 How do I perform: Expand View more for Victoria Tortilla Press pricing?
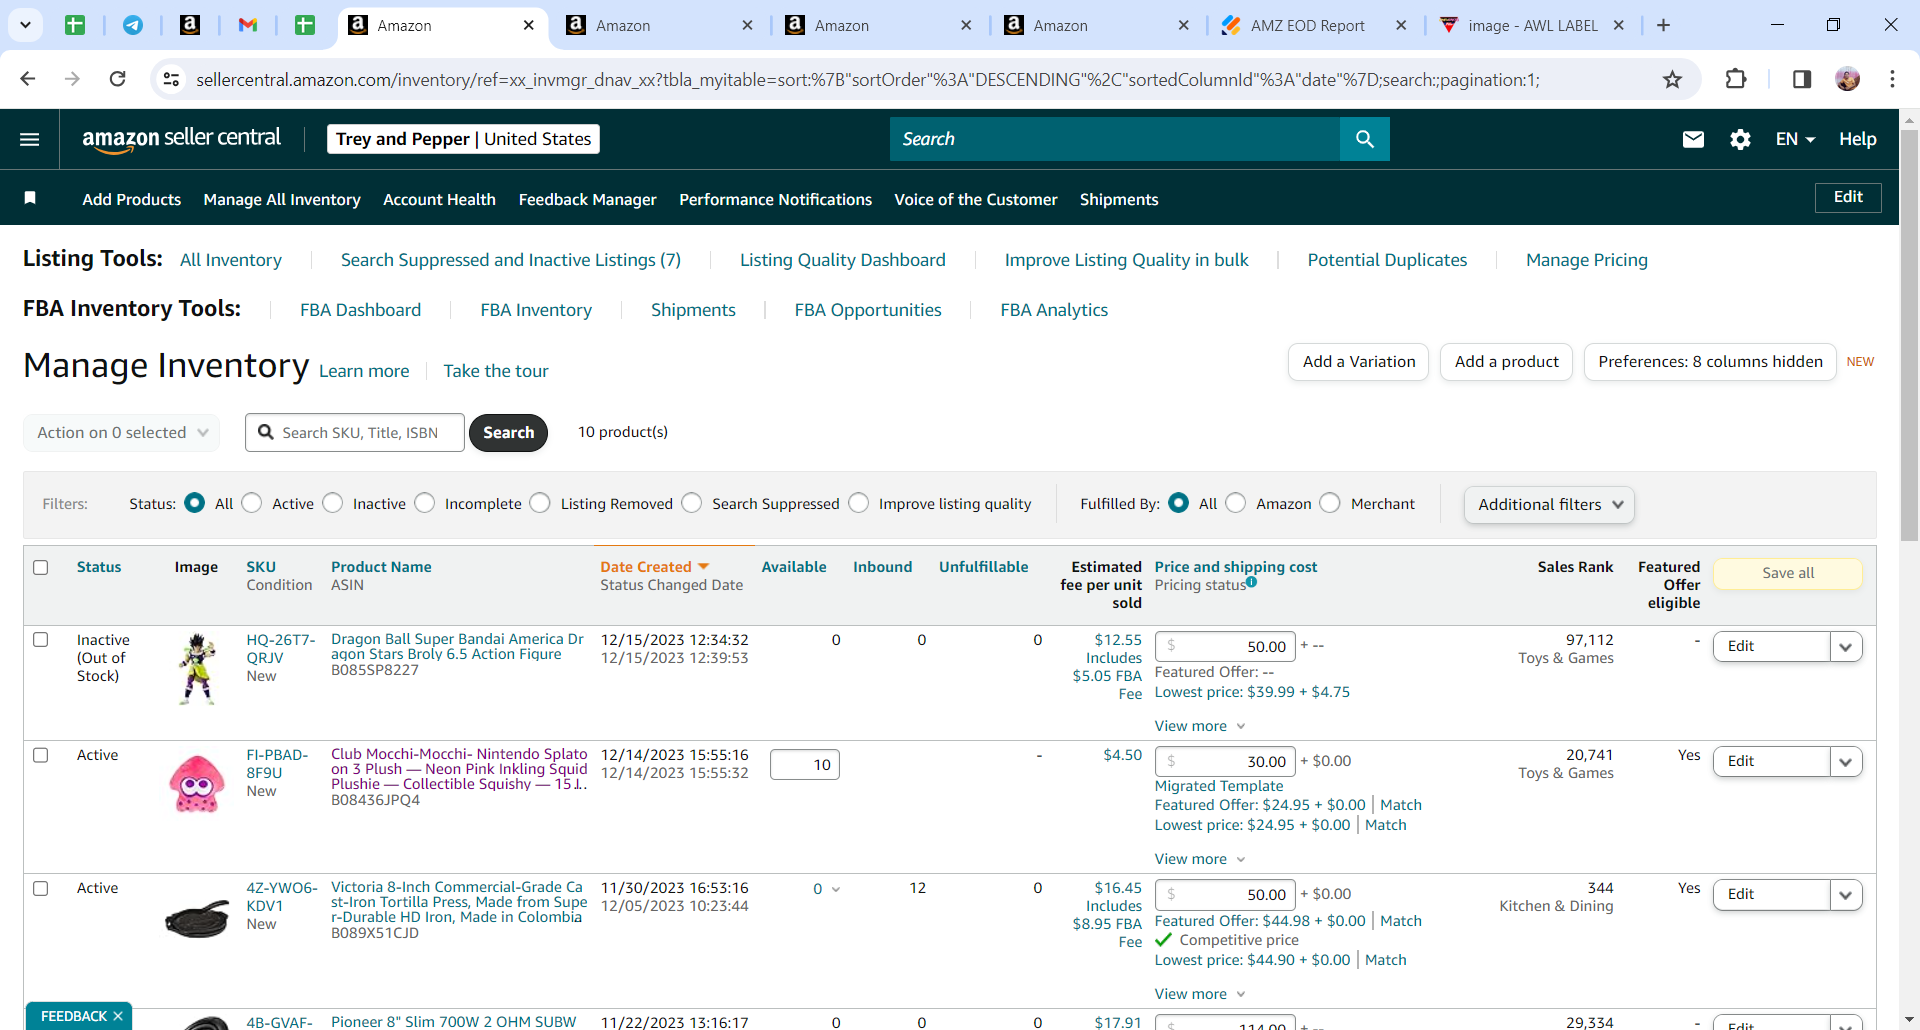point(1200,994)
